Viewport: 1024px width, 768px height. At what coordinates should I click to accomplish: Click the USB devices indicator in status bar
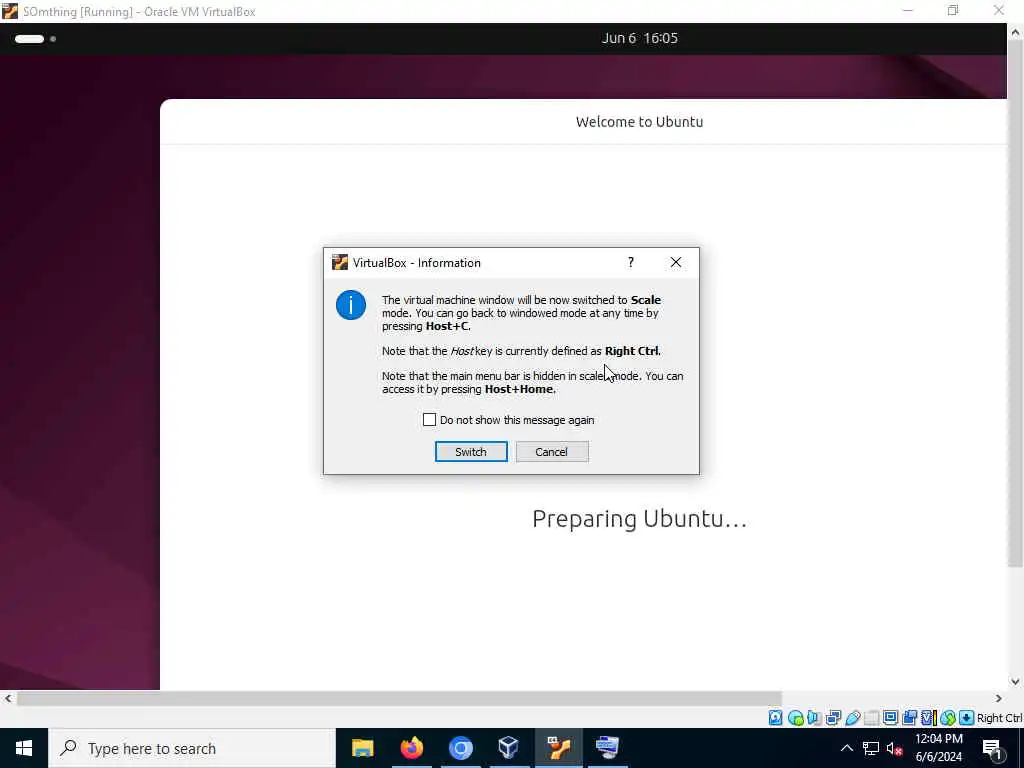(852, 718)
